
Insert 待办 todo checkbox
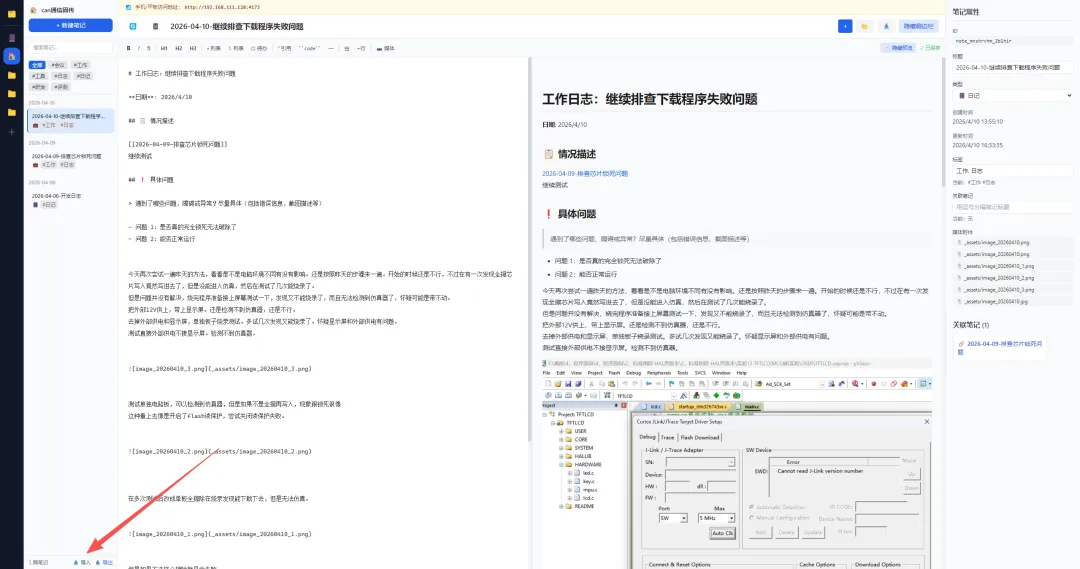[x=259, y=48]
